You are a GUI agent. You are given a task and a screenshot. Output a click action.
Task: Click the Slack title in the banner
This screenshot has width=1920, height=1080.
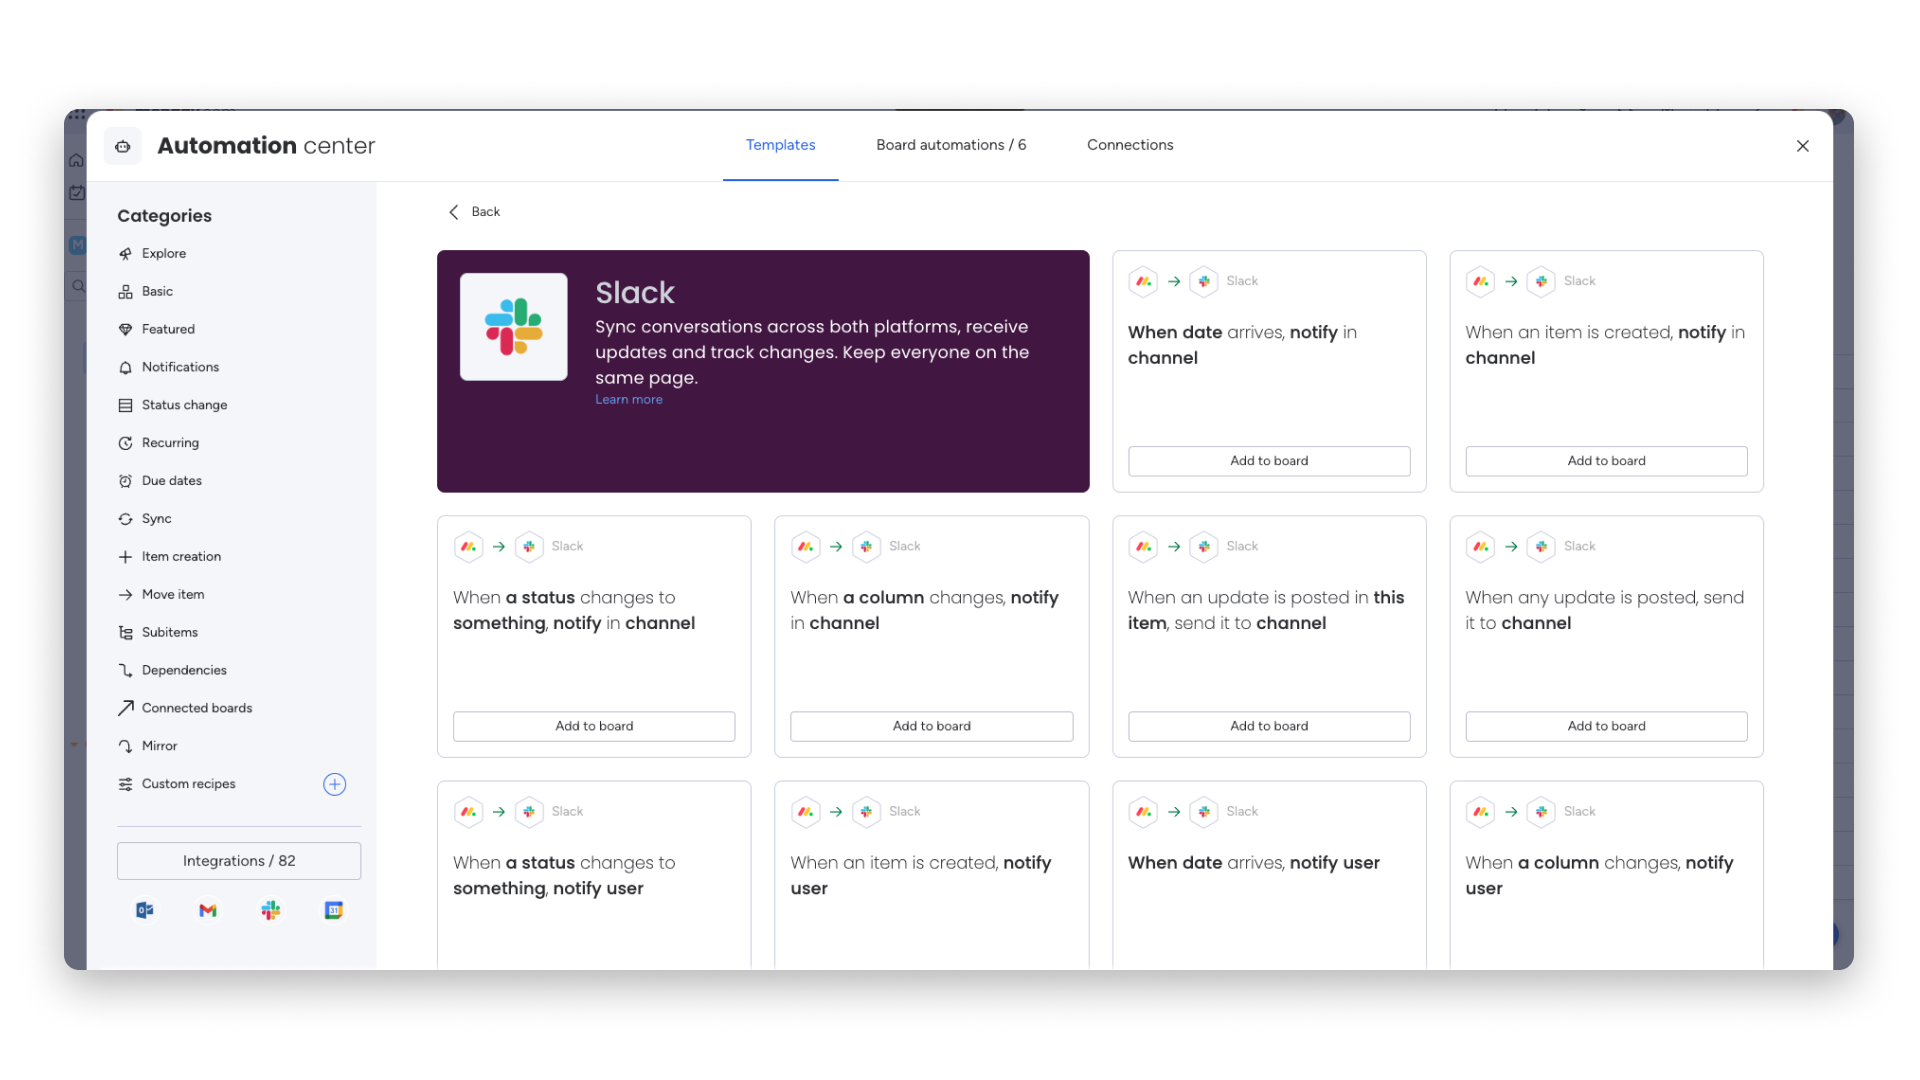635,293
